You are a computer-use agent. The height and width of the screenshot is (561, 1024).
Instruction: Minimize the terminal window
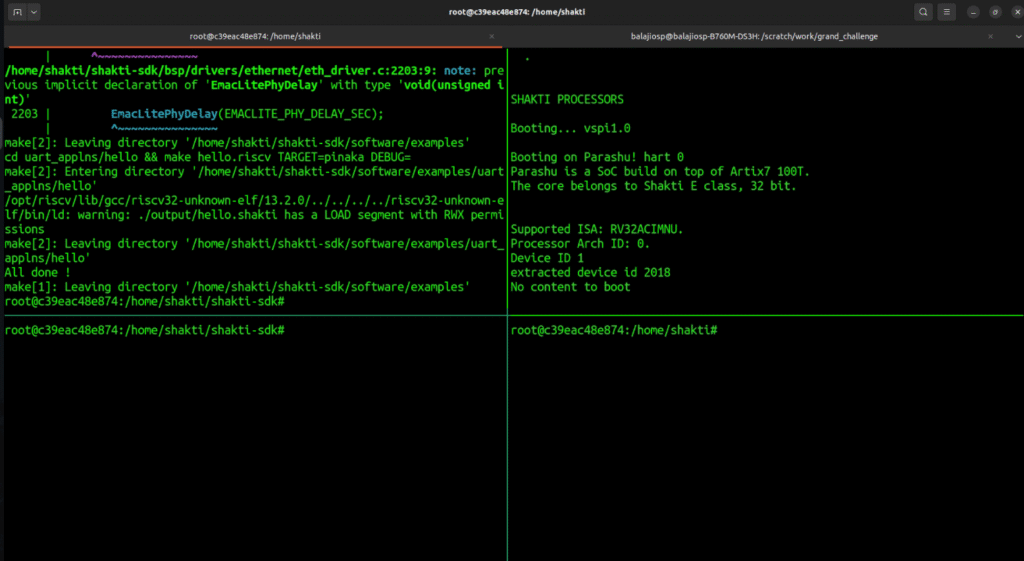point(973,12)
